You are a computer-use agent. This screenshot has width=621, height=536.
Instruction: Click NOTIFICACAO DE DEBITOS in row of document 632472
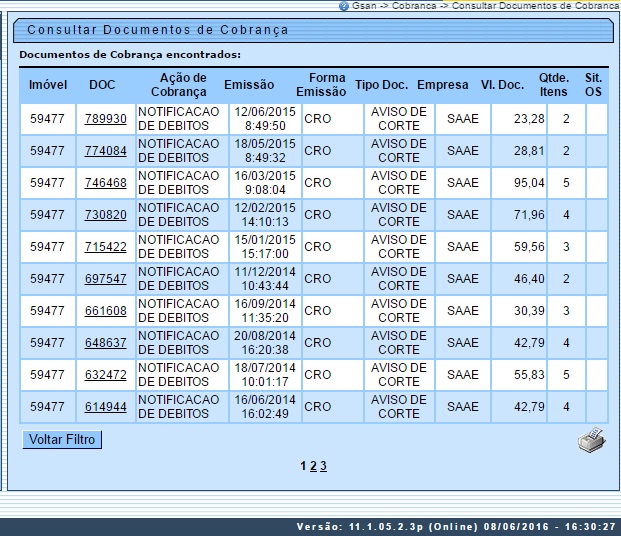click(x=179, y=375)
